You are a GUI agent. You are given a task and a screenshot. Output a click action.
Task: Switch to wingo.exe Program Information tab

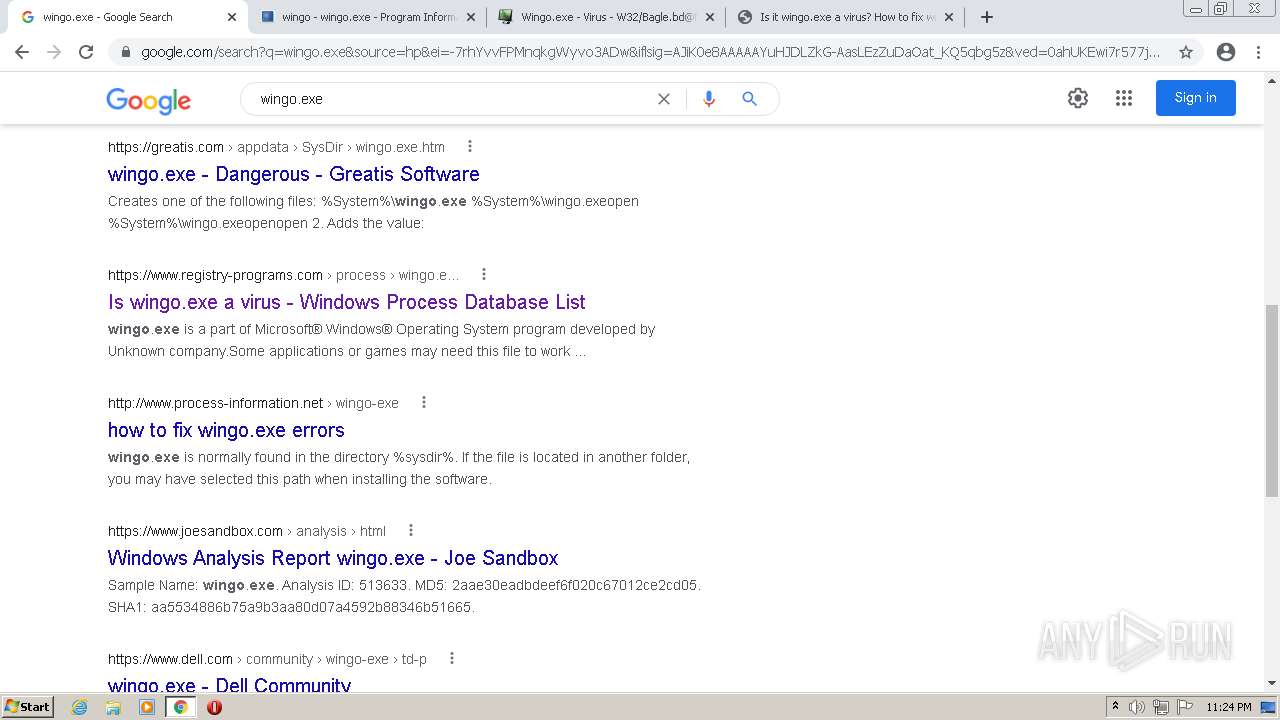pyautogui.click(x=367, y=17)
